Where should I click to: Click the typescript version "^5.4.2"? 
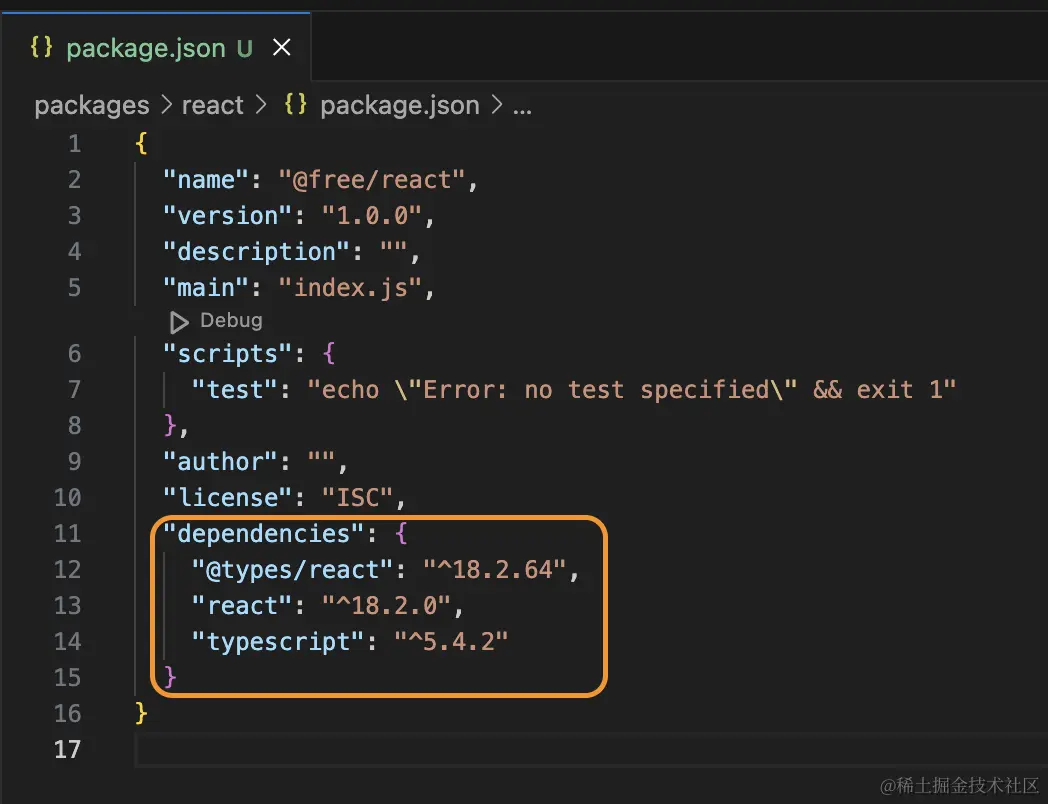point(452,641)
